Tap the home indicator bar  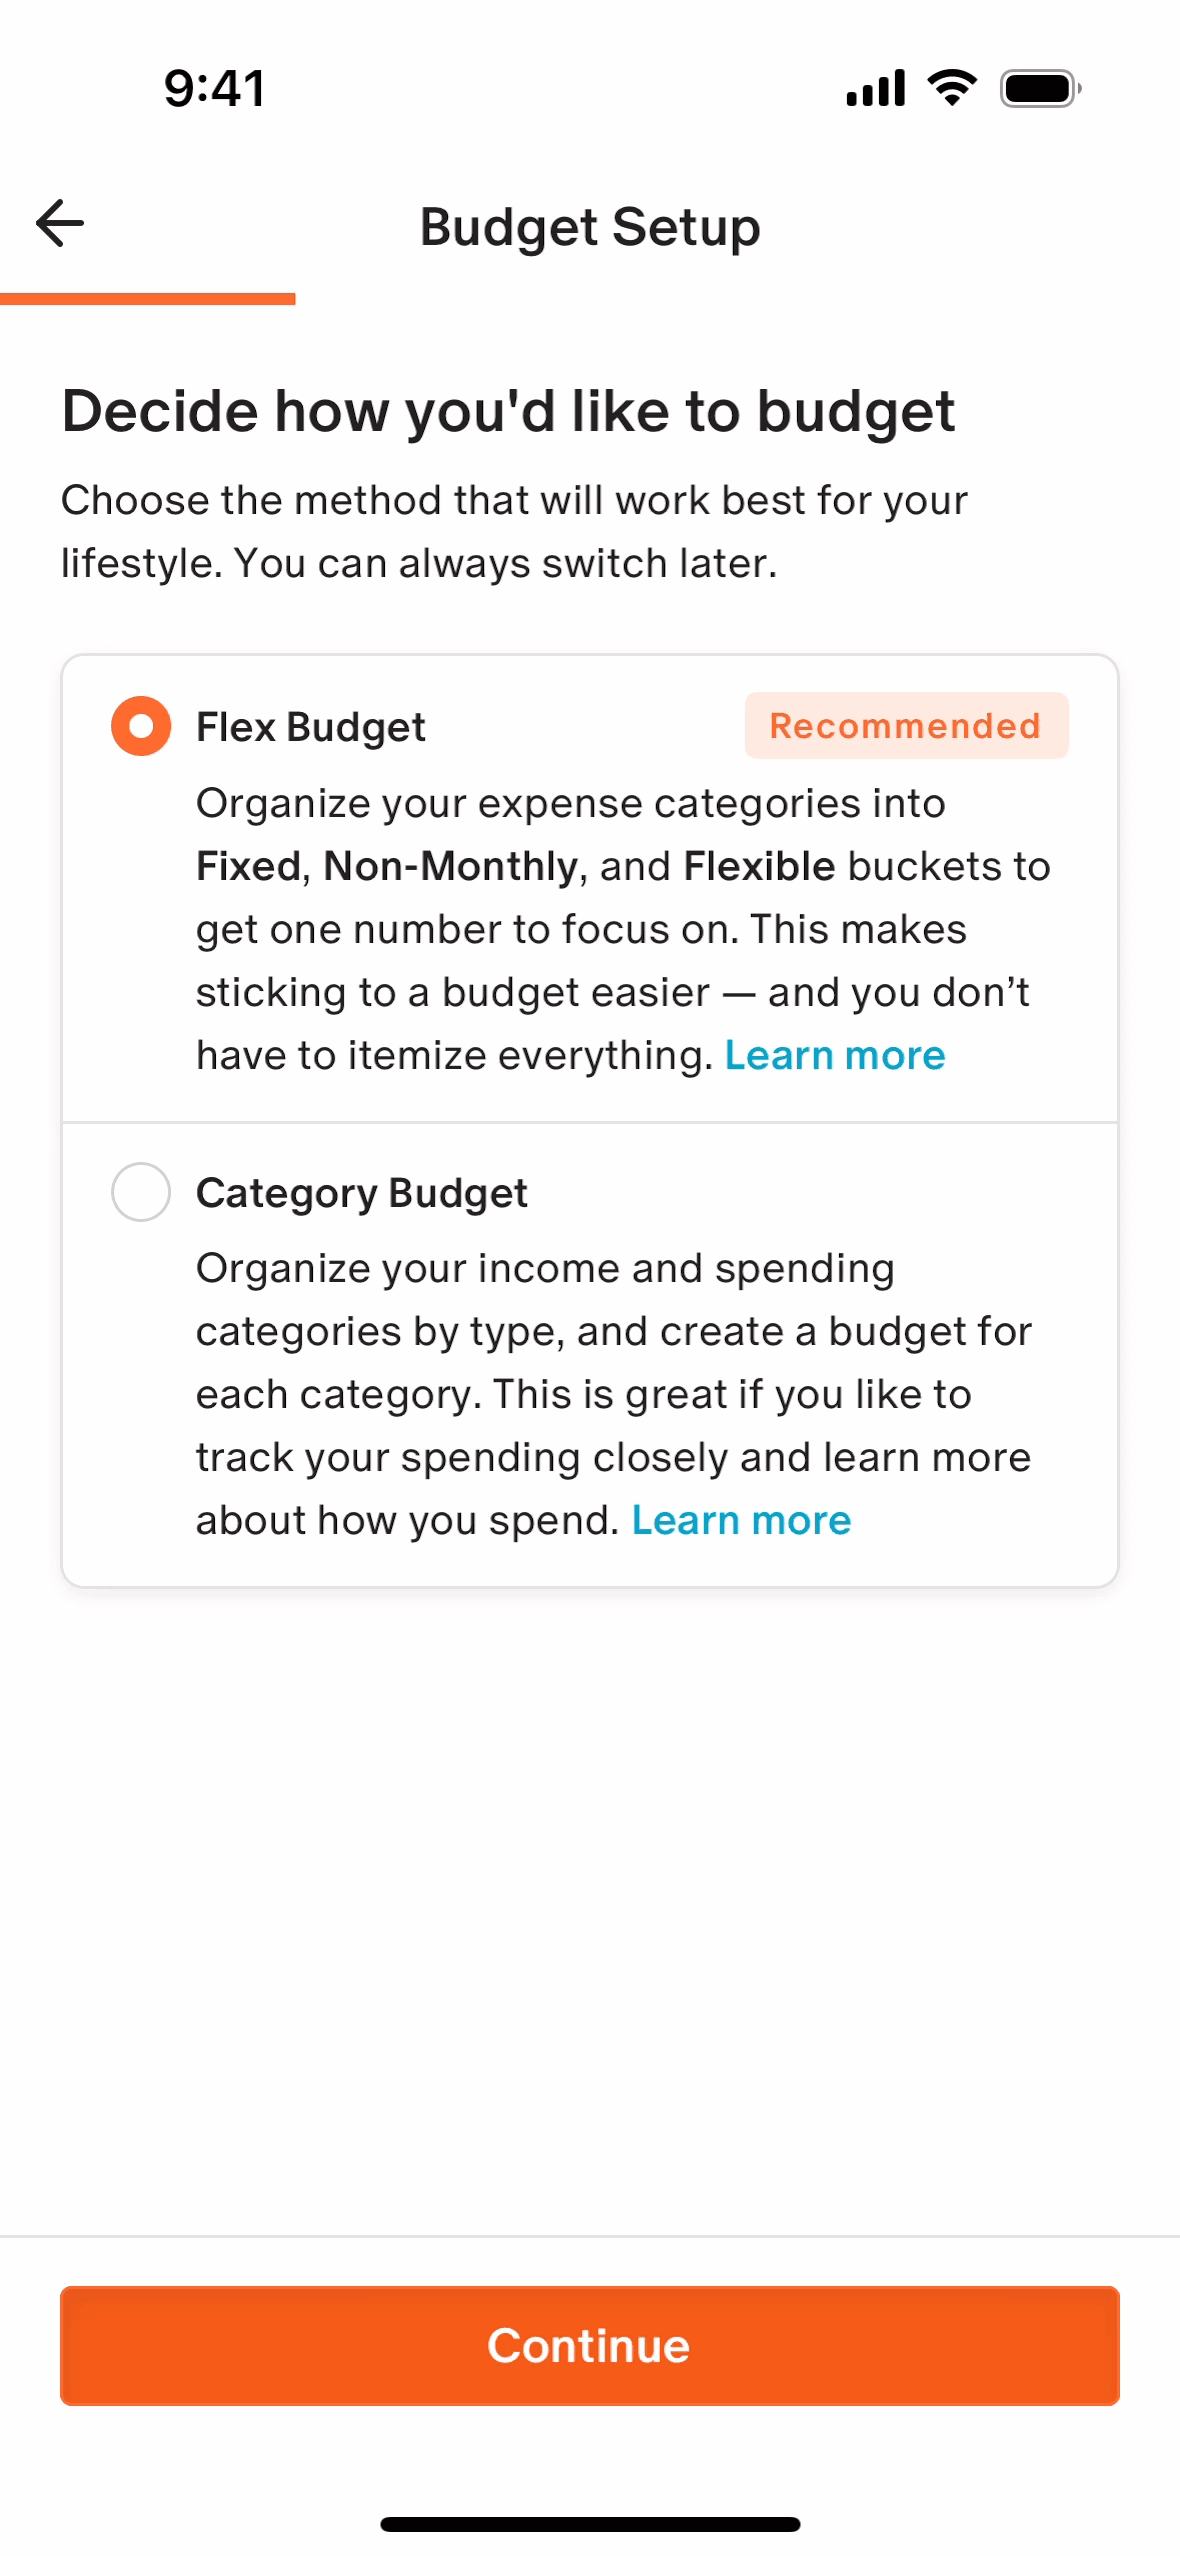point(589,2524)
